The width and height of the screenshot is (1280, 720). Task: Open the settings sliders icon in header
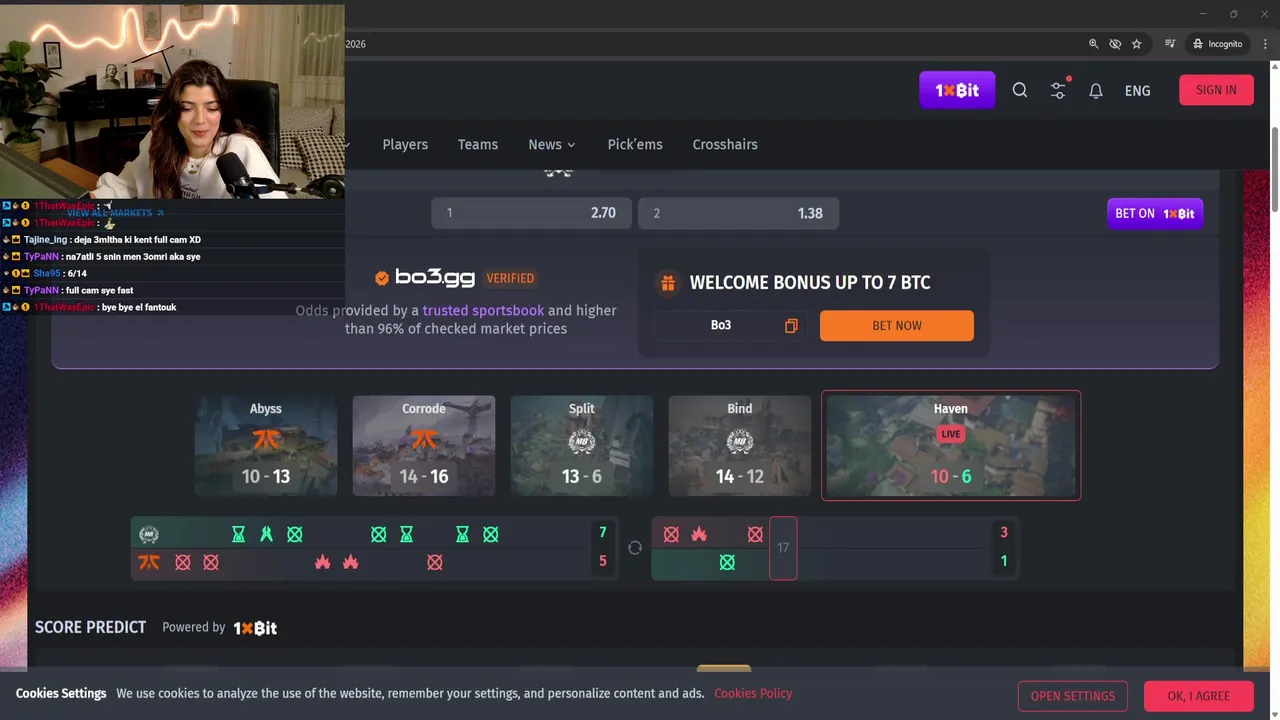(x=1058, y=90)
